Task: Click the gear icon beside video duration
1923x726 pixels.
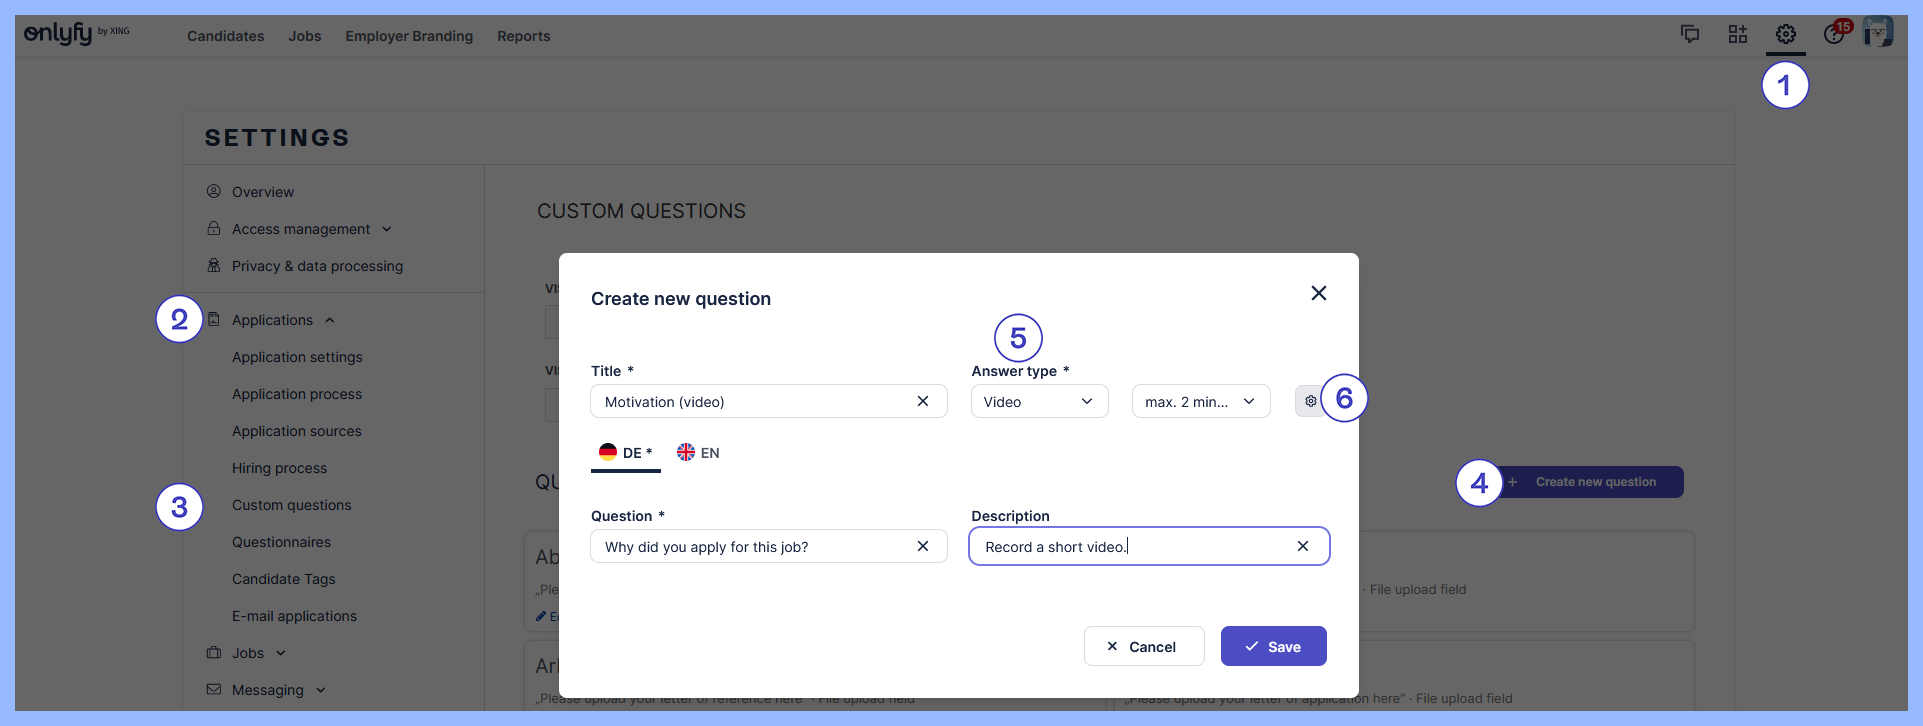Action: (1310, 401)
